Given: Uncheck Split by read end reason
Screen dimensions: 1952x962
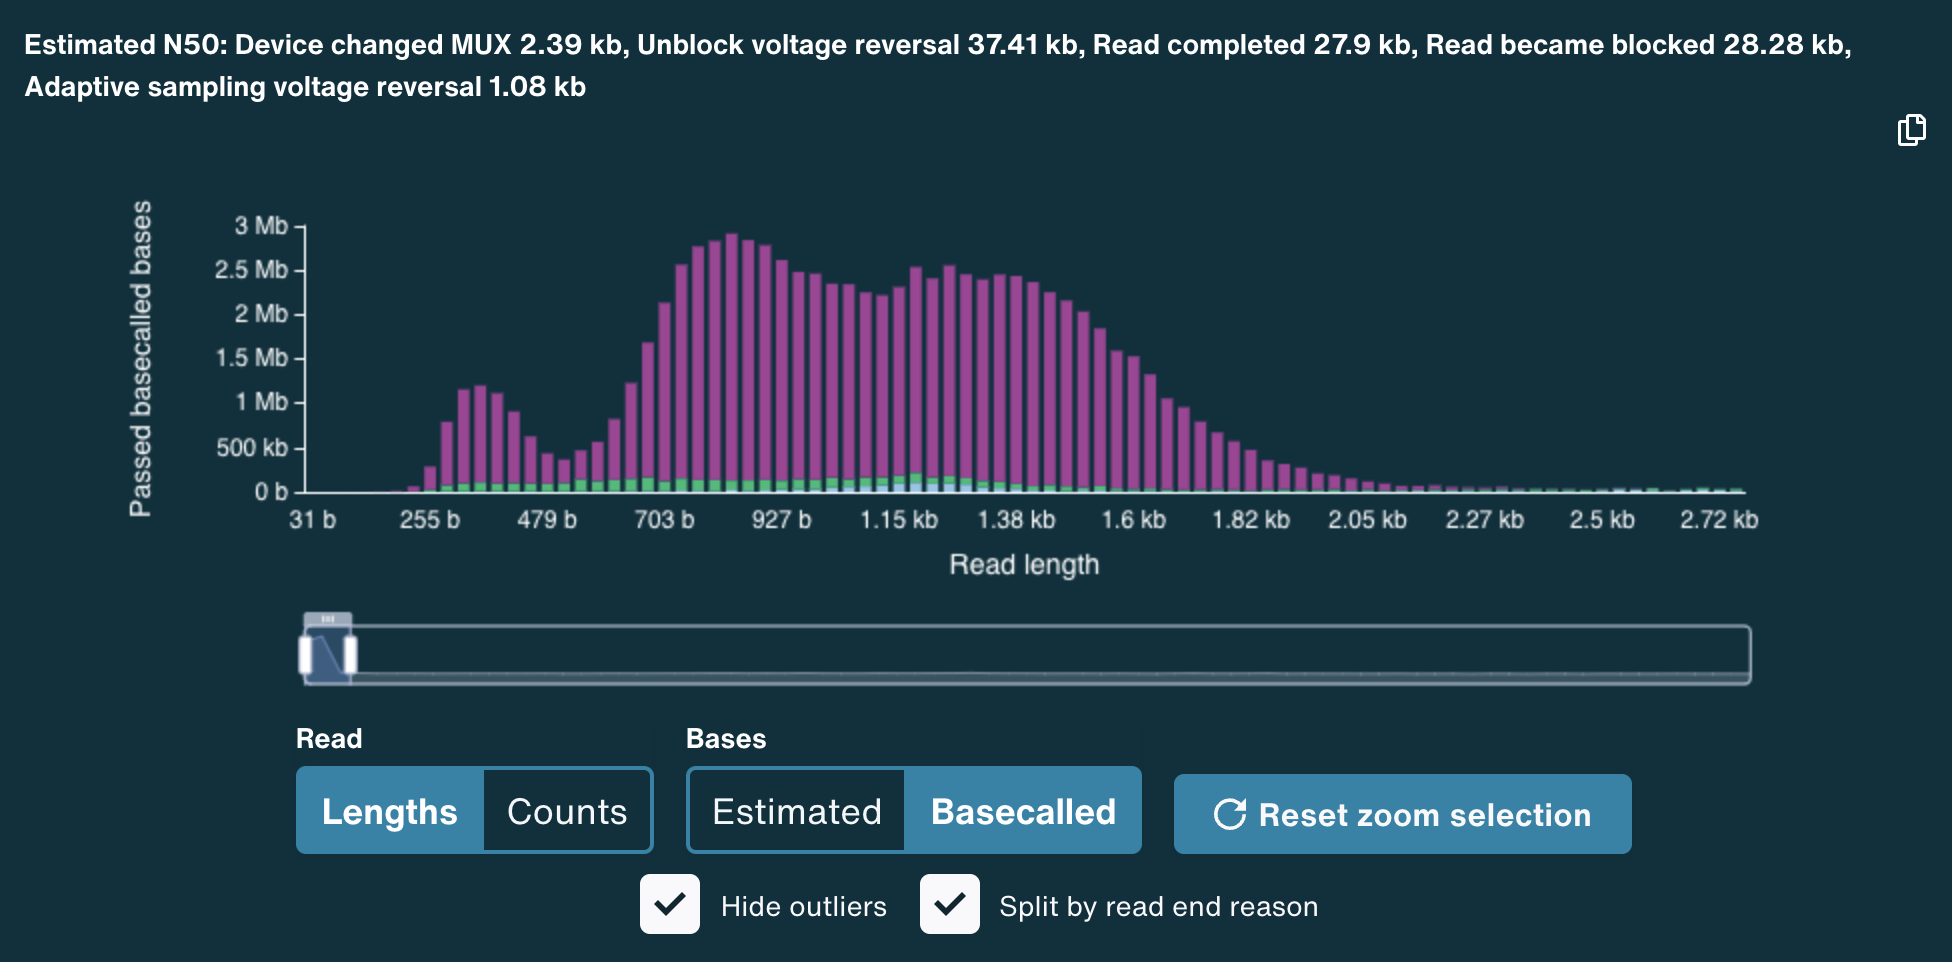Looking at the screenshot, I should pyautogui.click(x=950, y=904).
